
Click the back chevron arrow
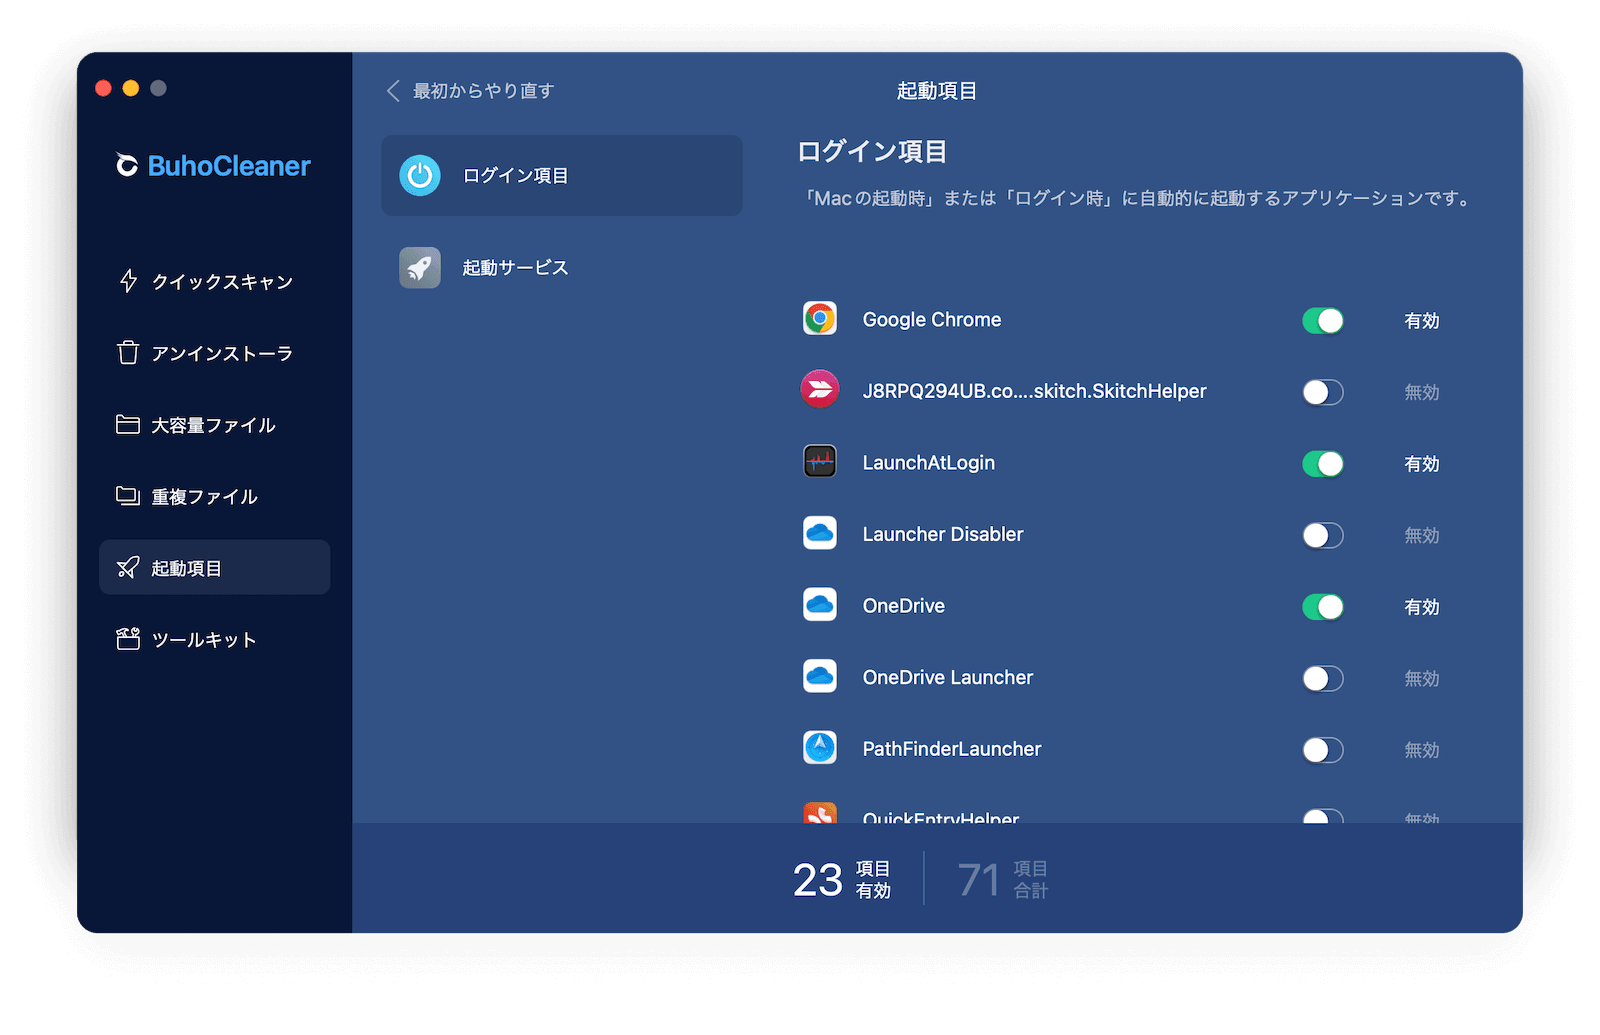pos(393,91)
